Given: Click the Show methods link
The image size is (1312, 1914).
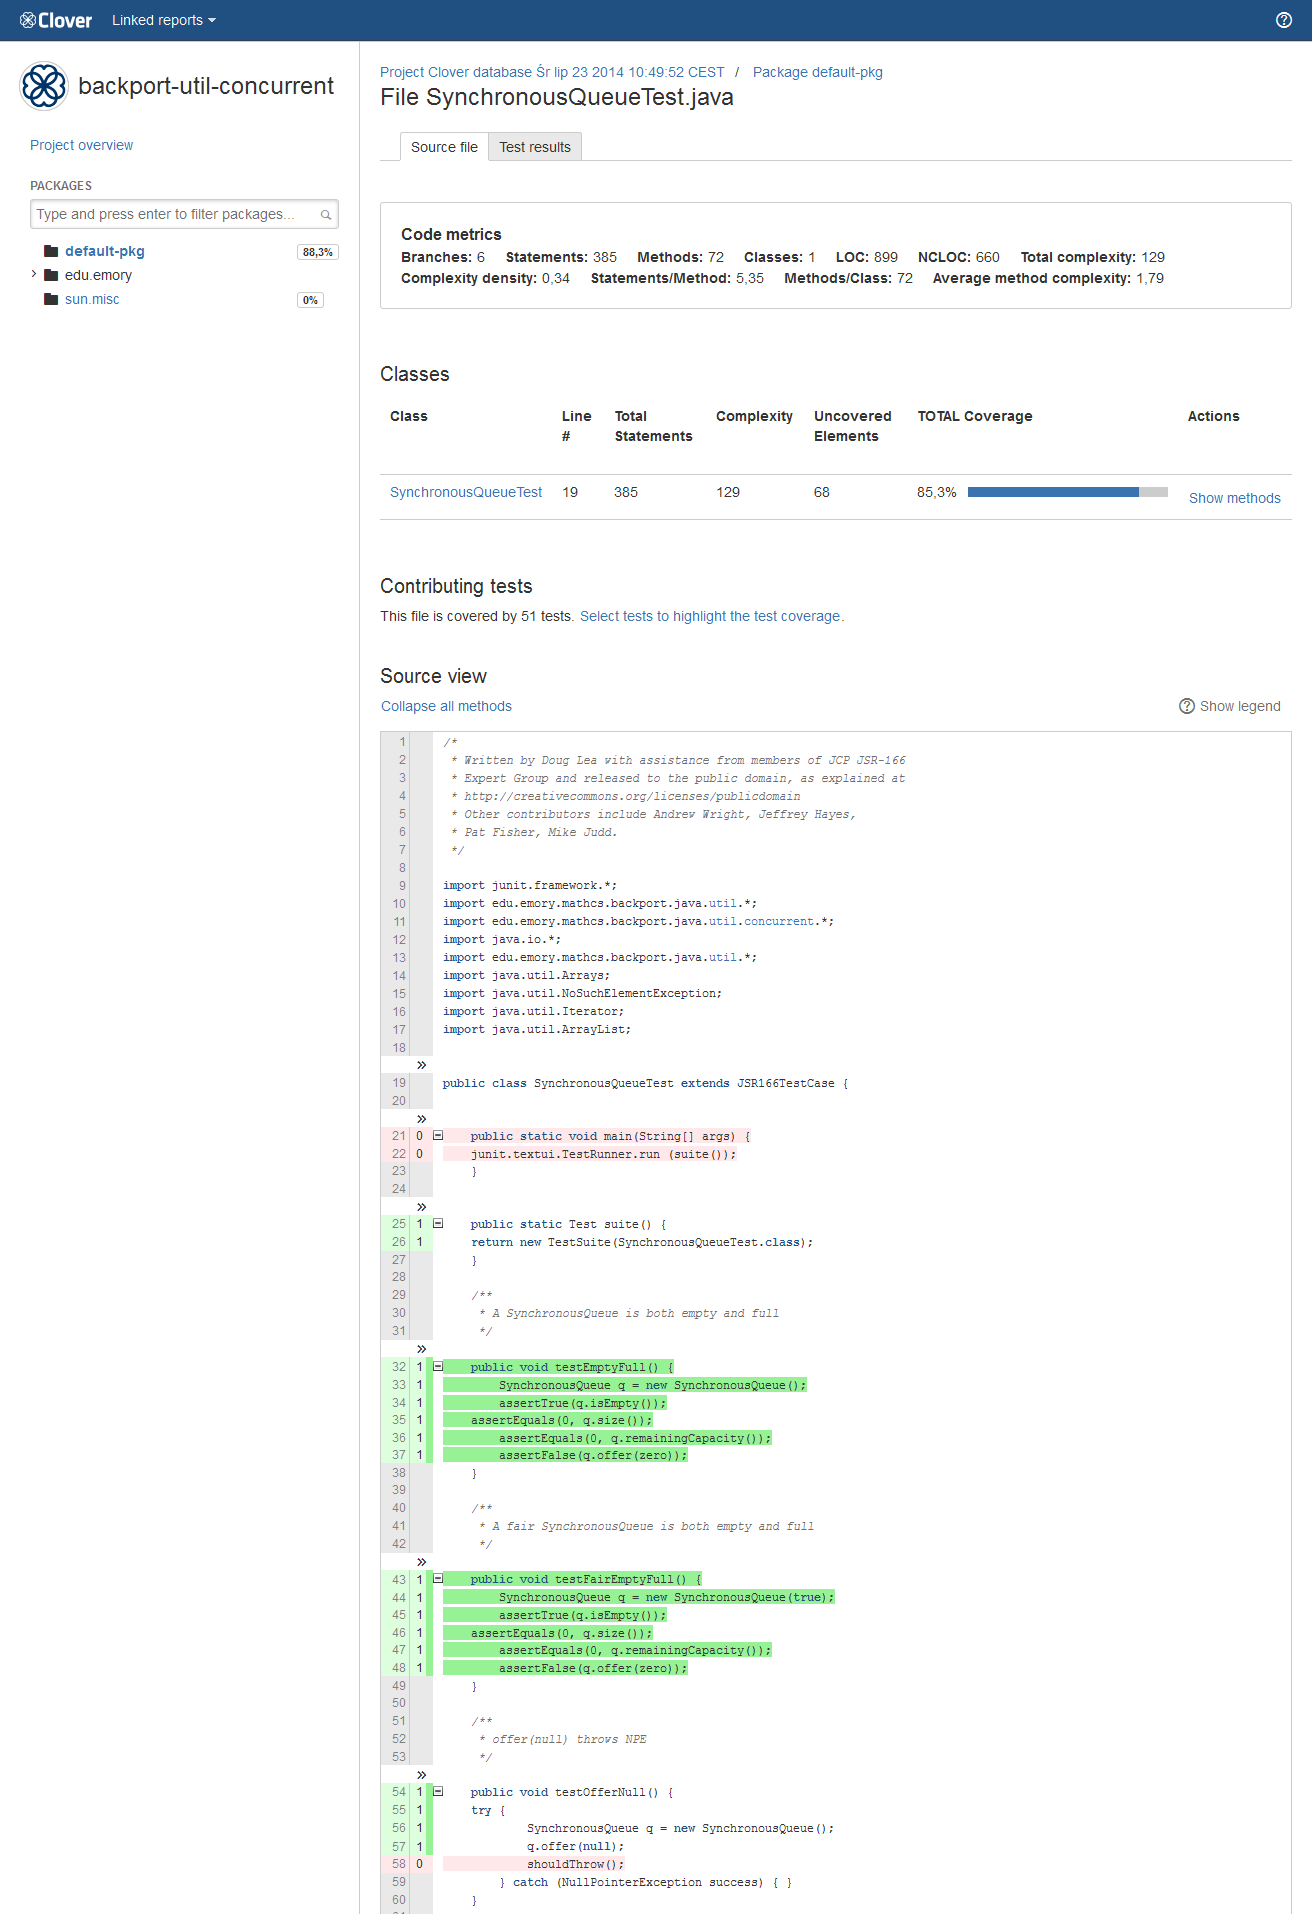Looking at the screenshot, I should coord(1234,498).
